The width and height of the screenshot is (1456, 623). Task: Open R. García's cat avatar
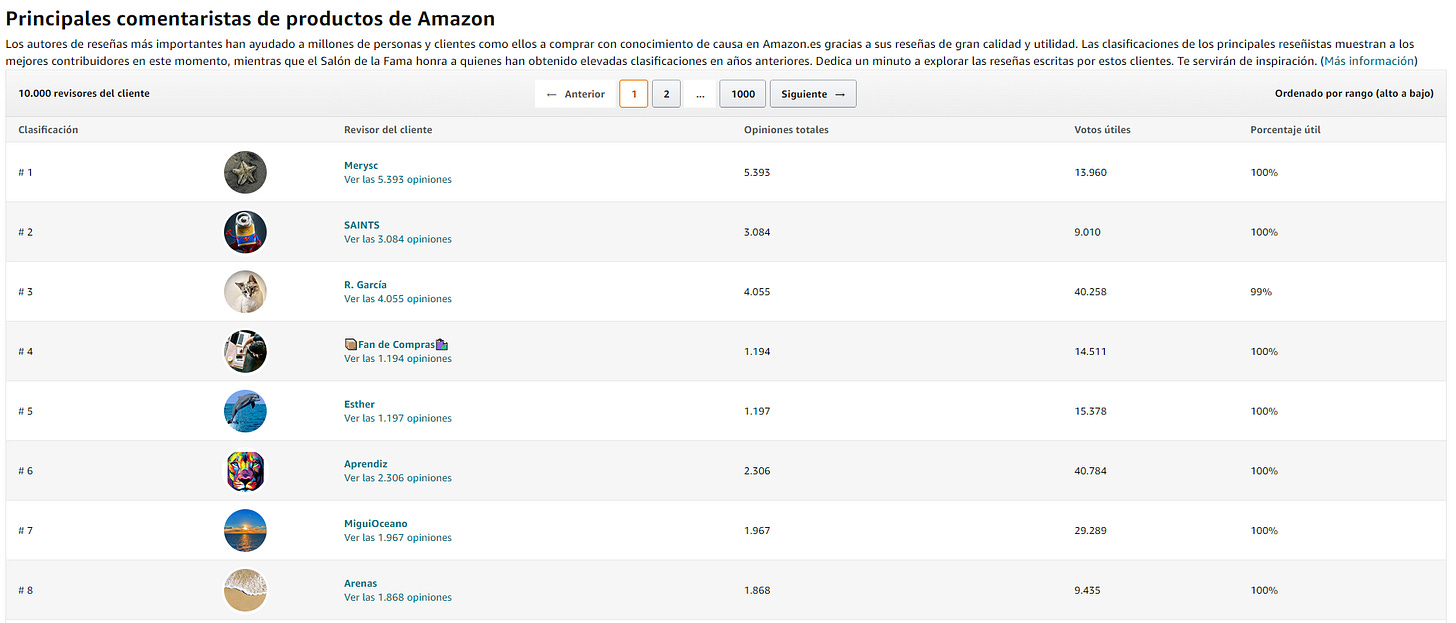click(245, 292)
